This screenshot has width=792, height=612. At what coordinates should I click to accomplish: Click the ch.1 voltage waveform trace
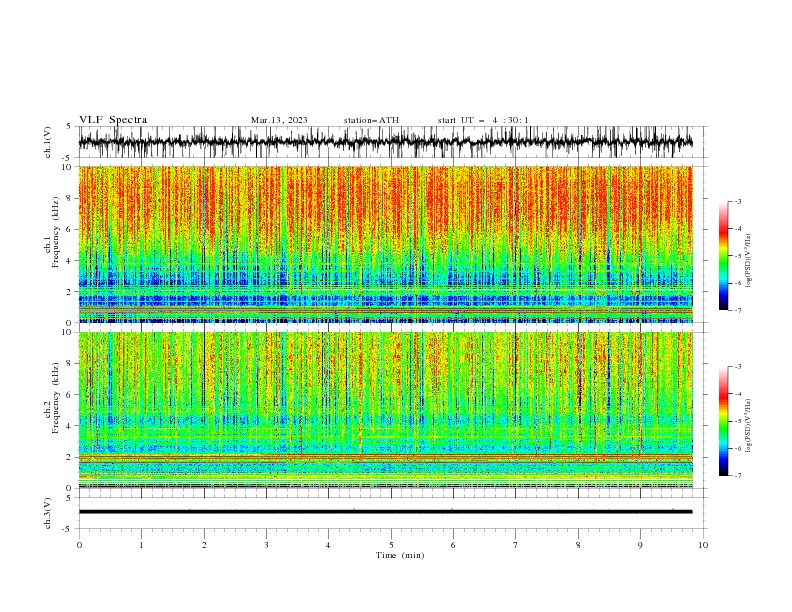tap(385, 142)
